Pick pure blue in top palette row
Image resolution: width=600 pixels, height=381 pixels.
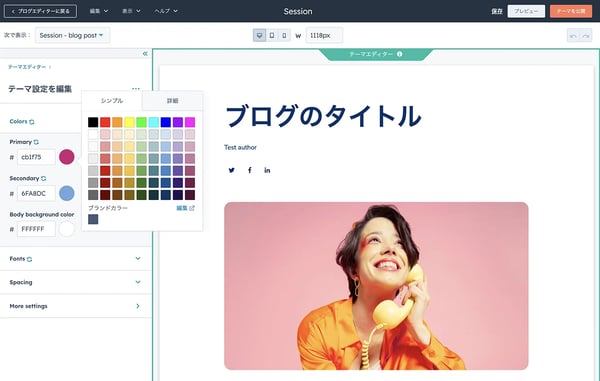tap(166, 122)
